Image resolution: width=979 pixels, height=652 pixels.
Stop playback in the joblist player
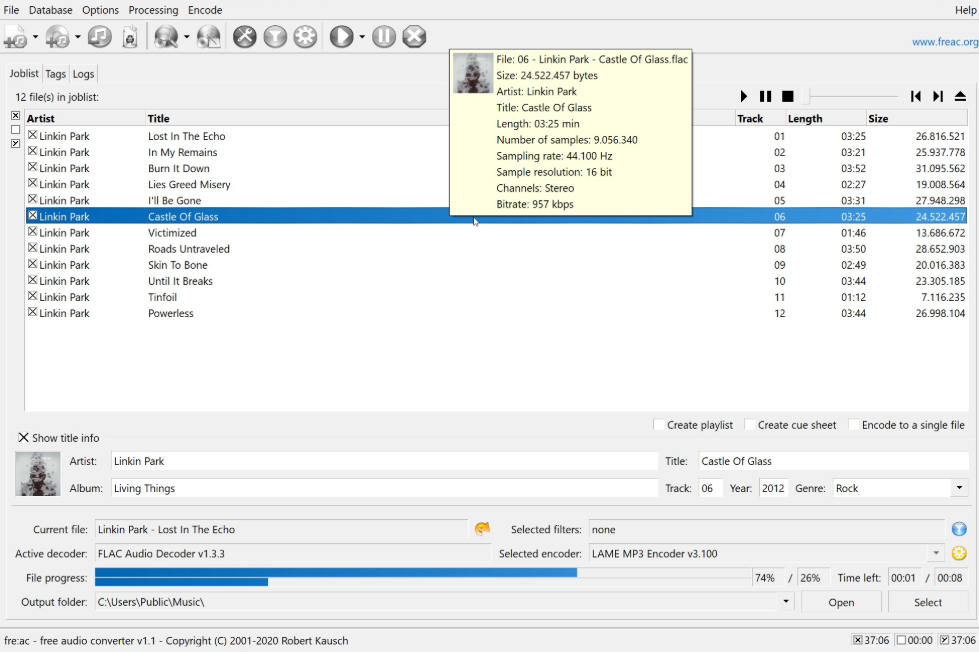point(788,96)
